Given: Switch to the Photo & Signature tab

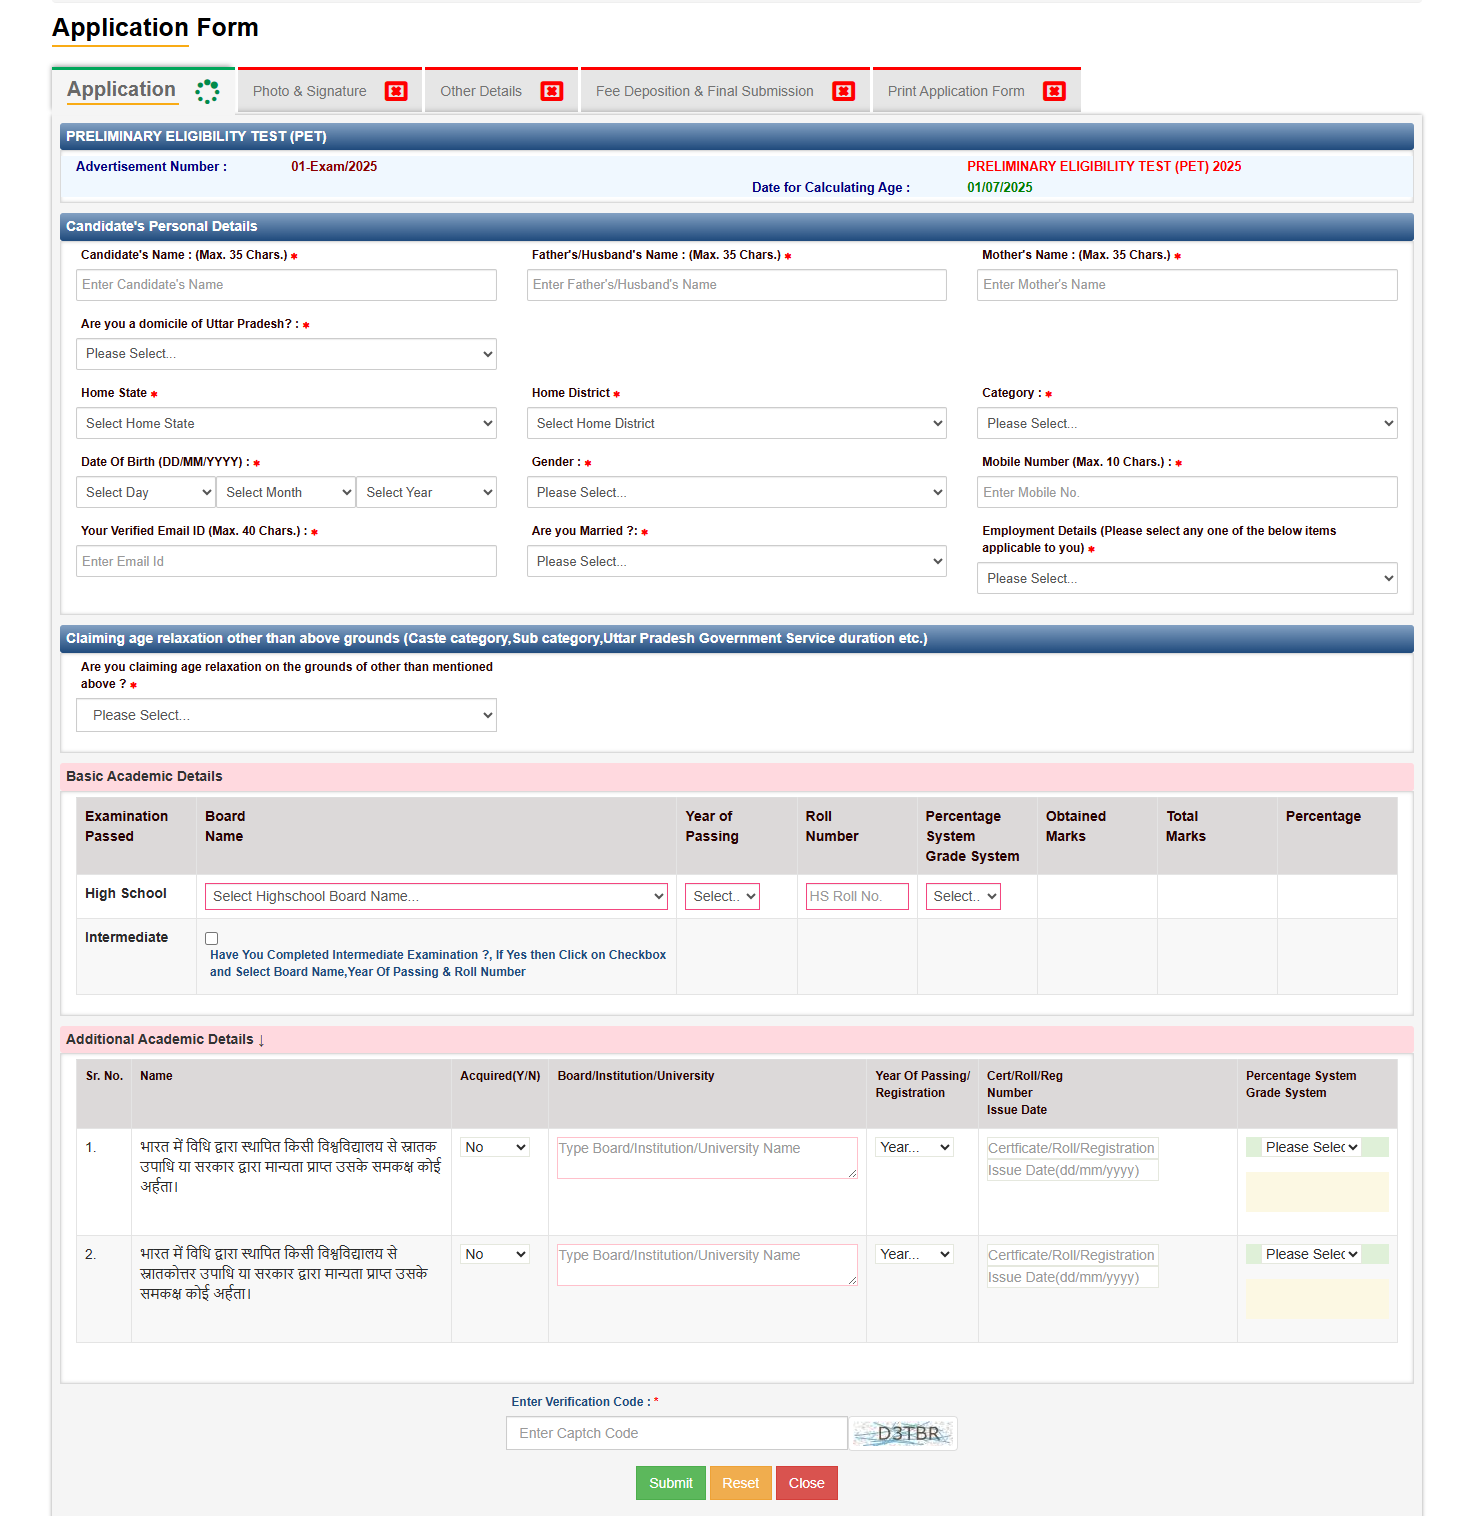Looking at the screenshot, I should (x=329, y=91).
